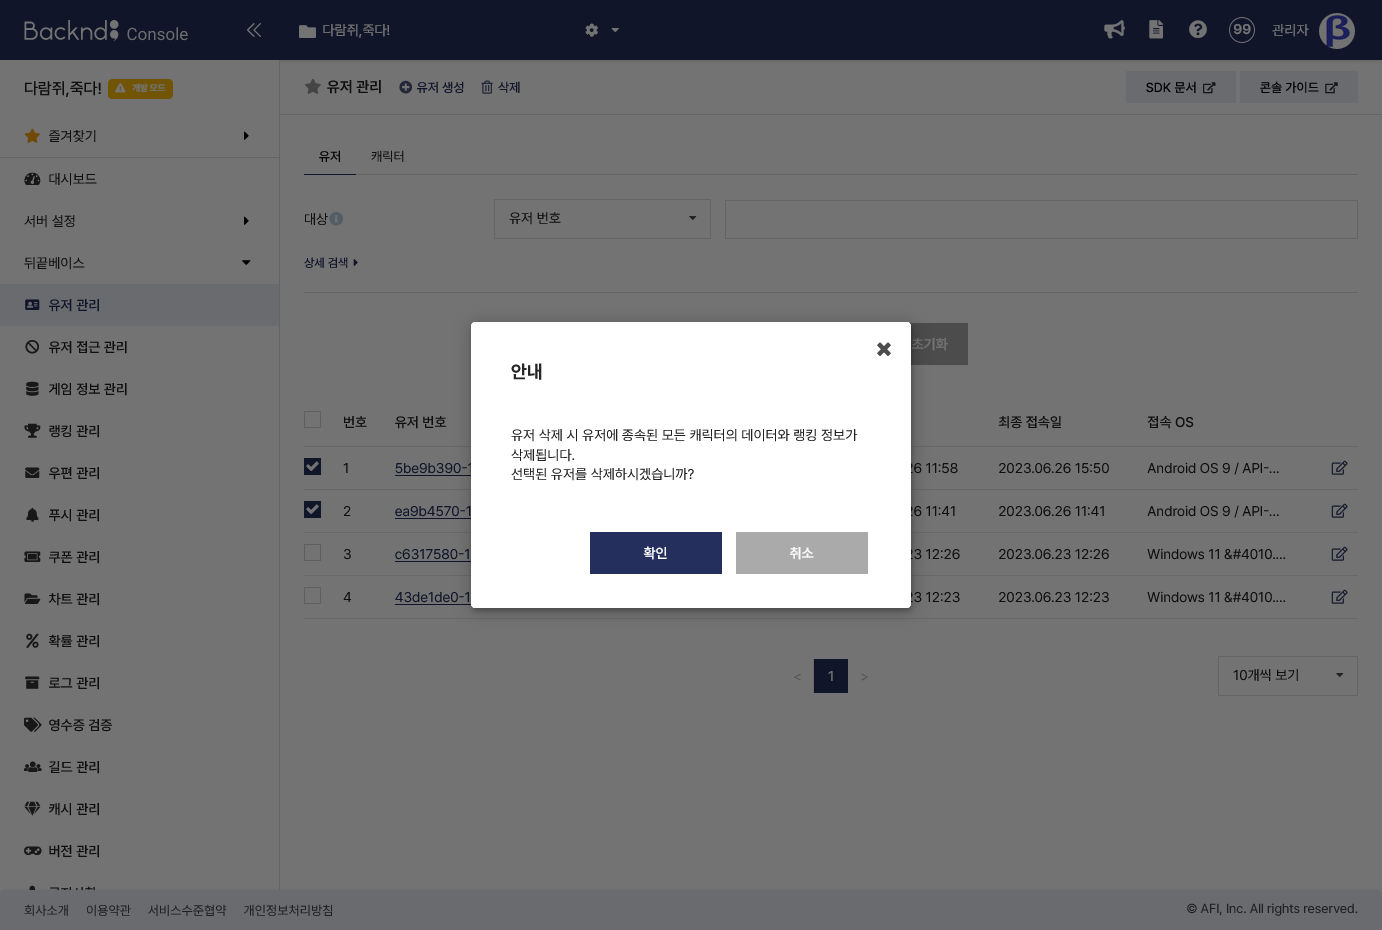Open user link 5be9b390
Viewport: 1382px width, 930px height.
click(x=433, y=468)
